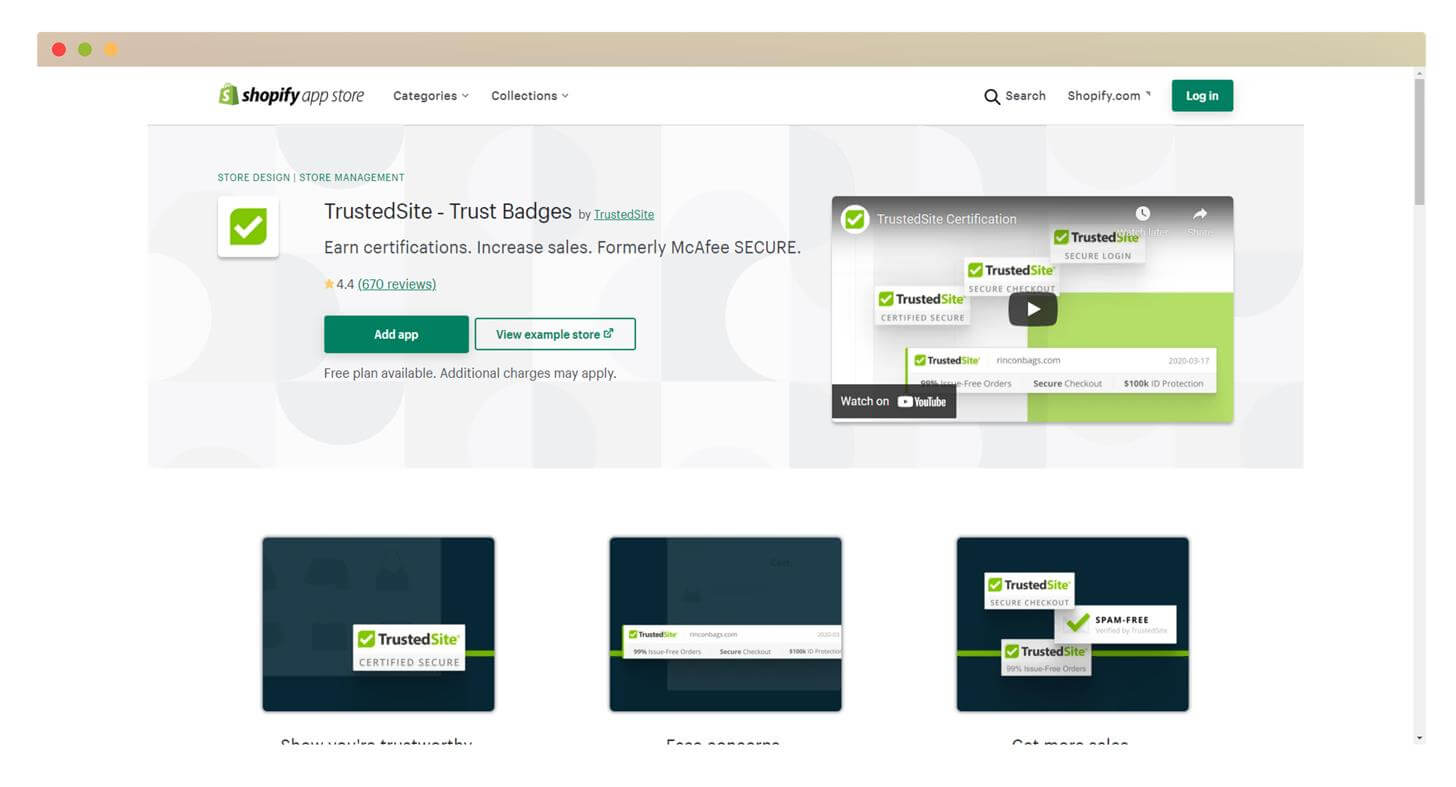Click the Log in button

pyautogui.click(x=1202, y=96)
